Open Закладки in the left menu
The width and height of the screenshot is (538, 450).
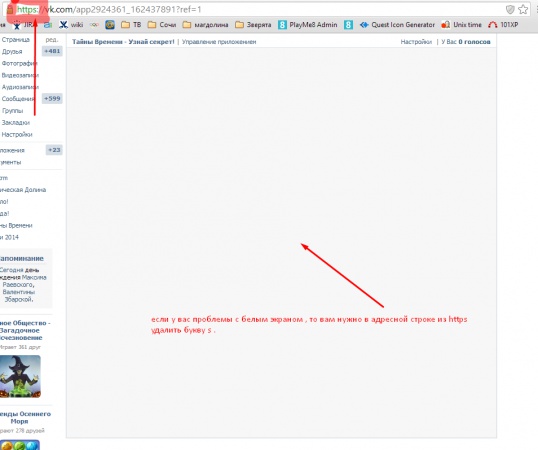coord(15,122)
